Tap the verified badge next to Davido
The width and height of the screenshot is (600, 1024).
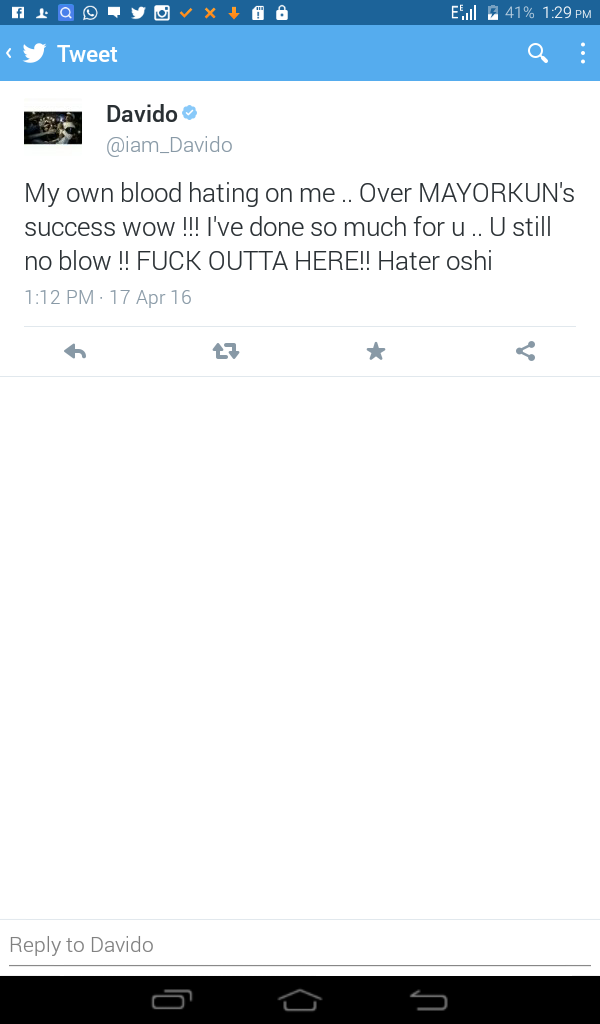click(x=190, y=113)
